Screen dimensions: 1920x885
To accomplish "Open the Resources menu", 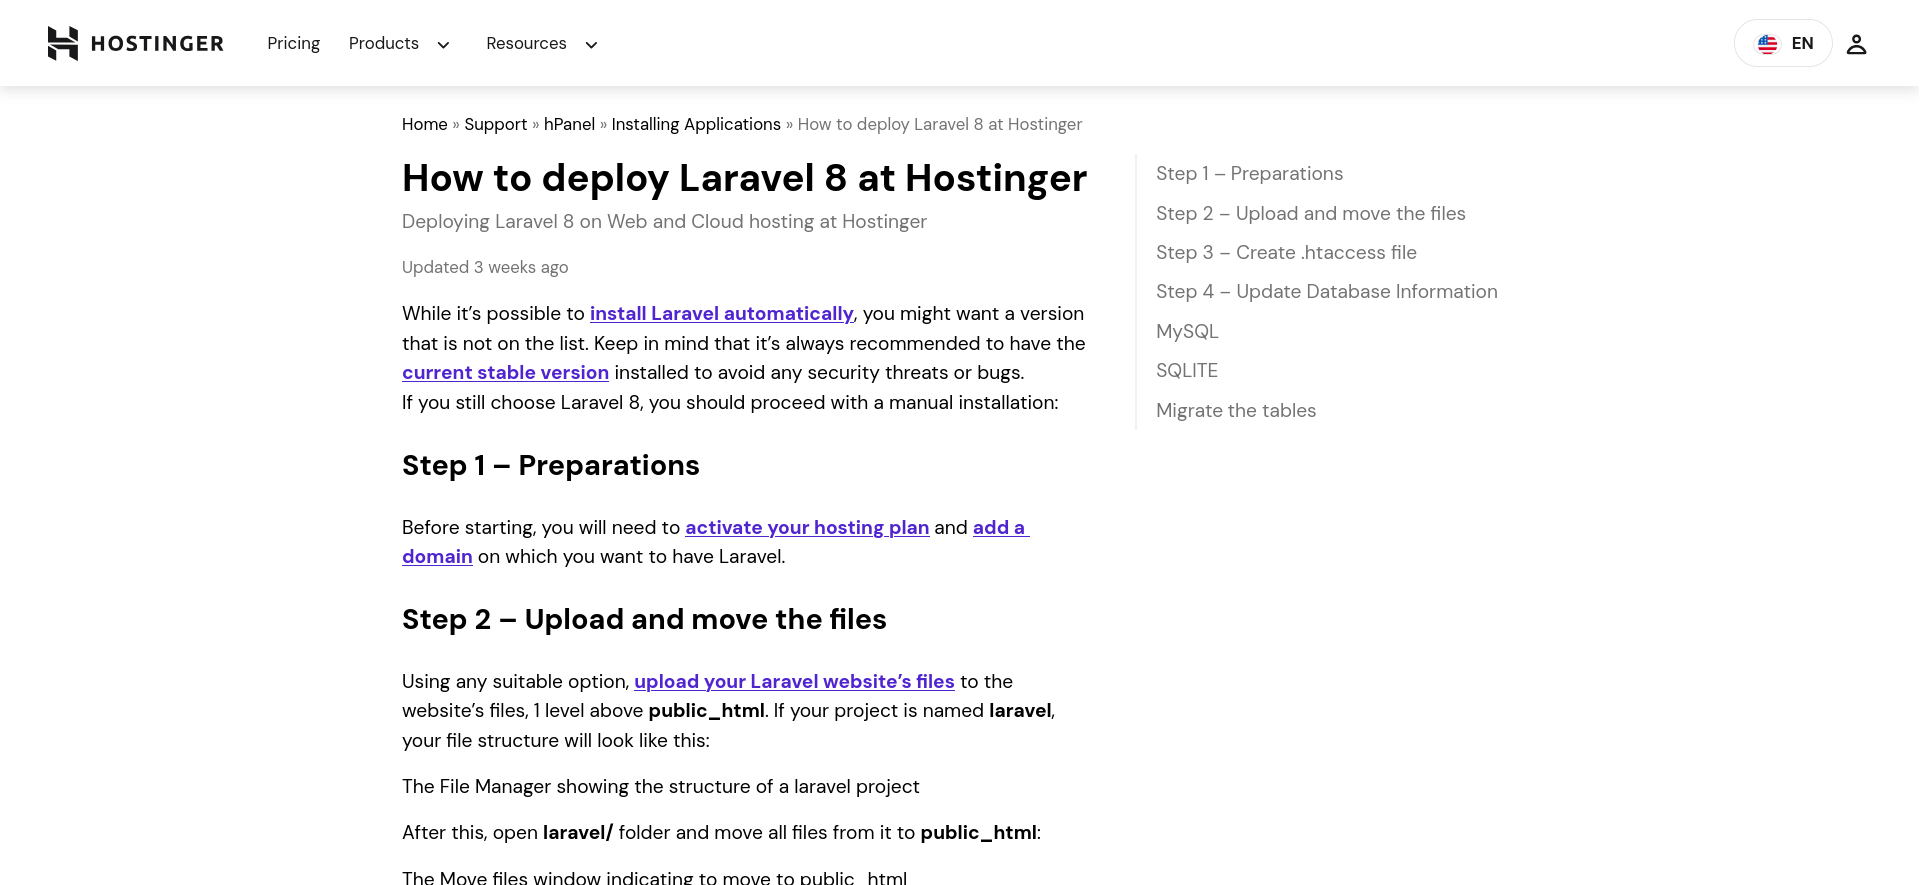I will click(x=526, y=43).
